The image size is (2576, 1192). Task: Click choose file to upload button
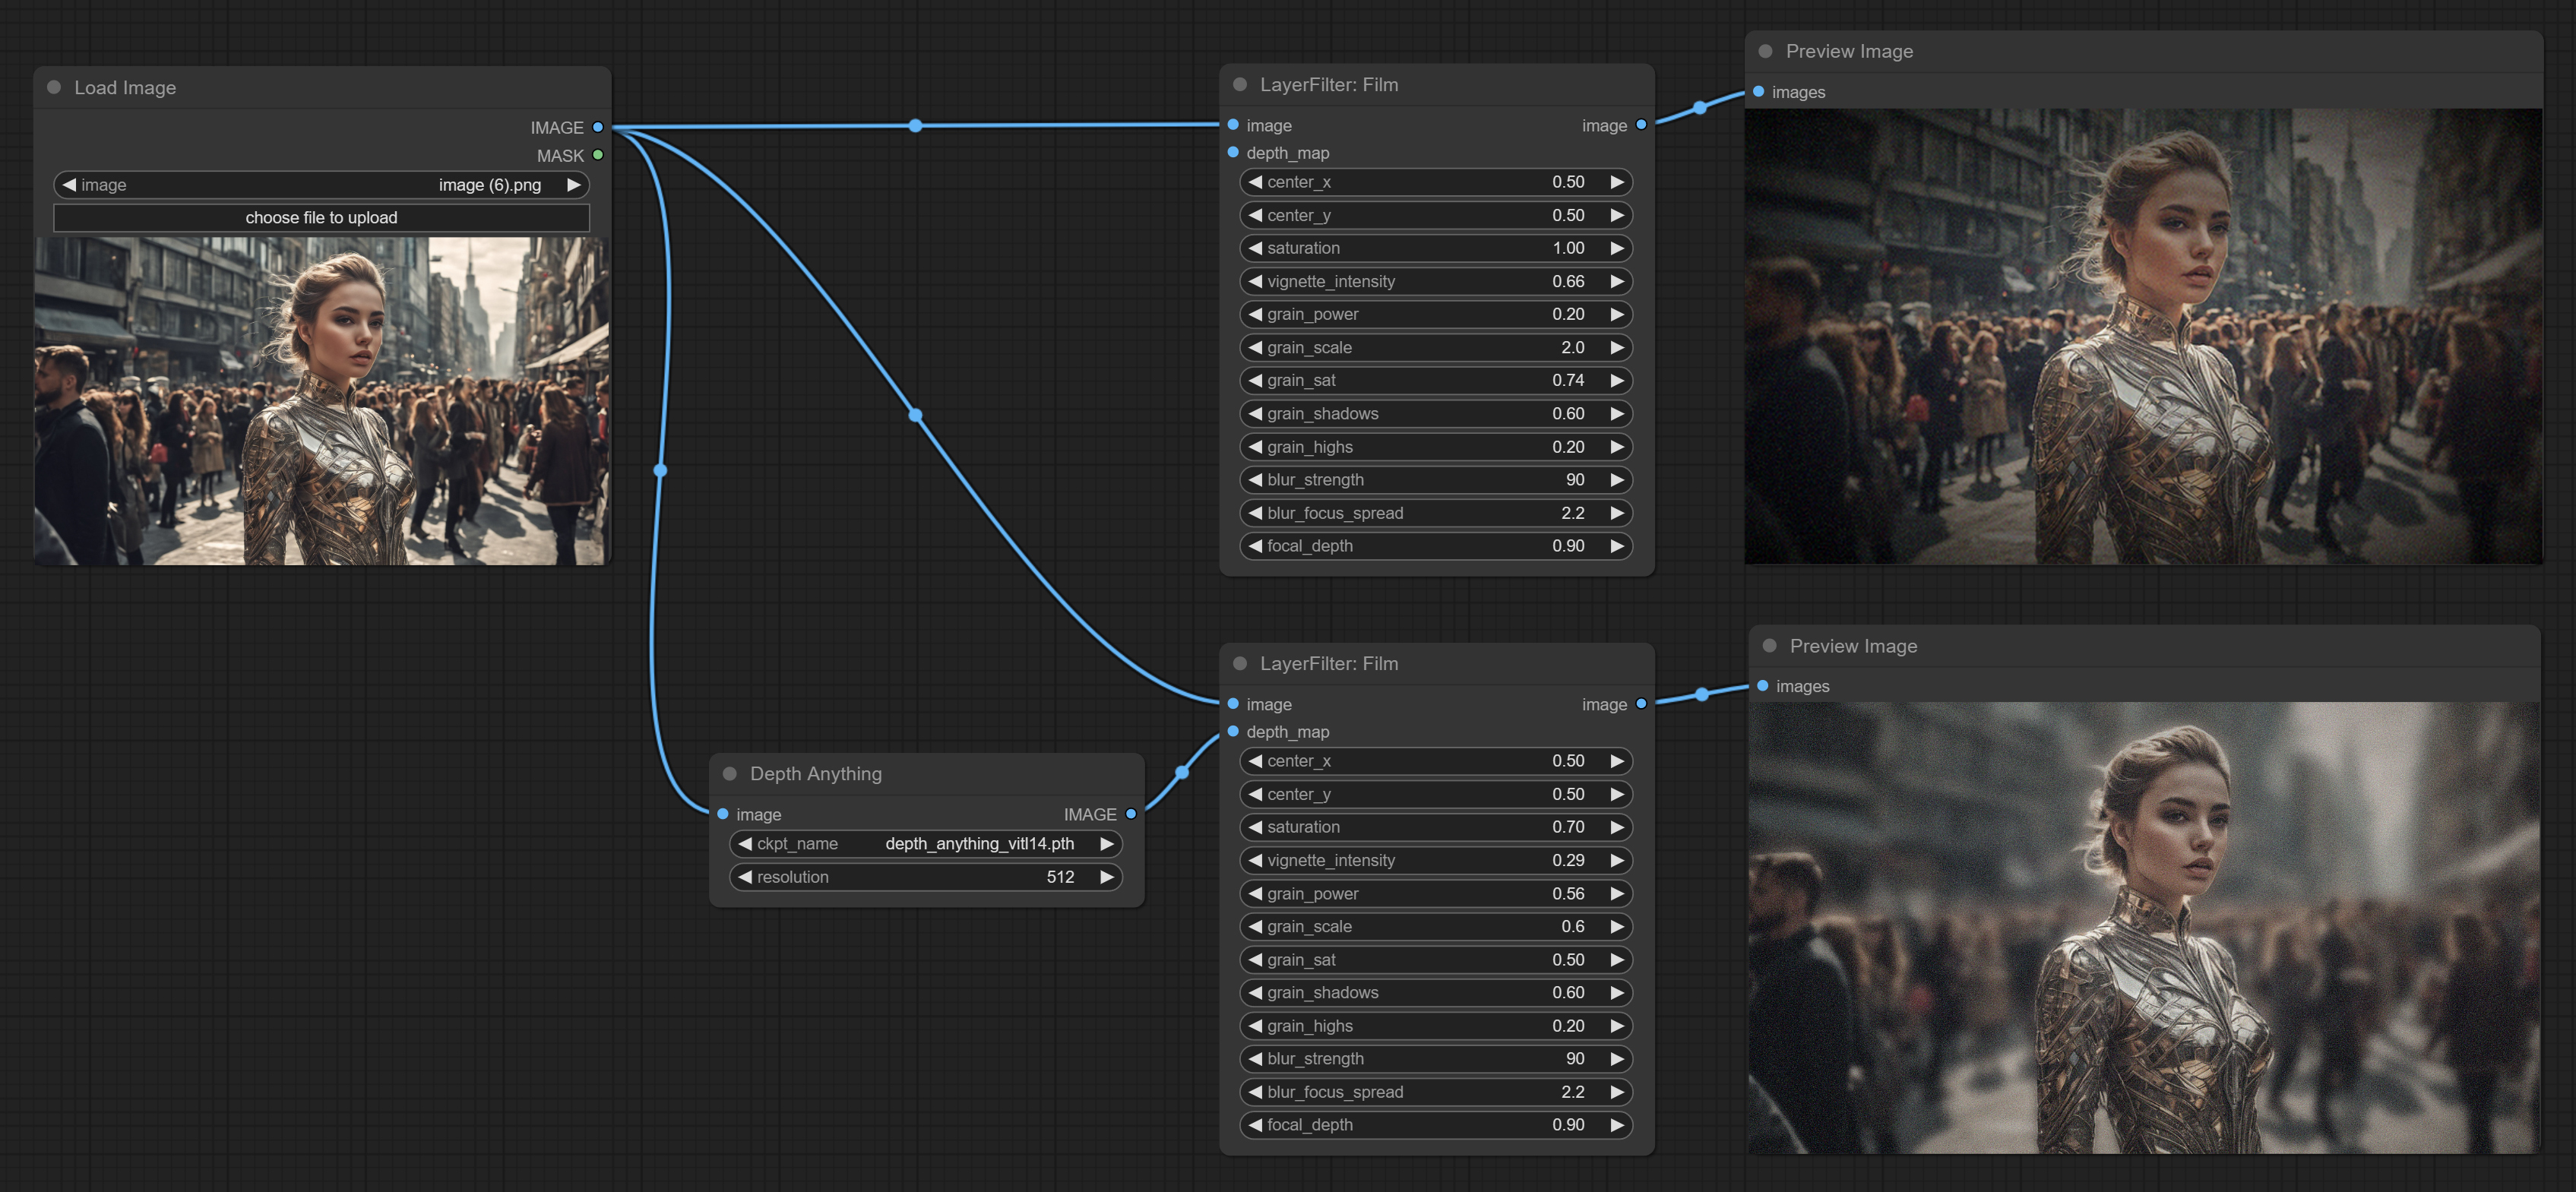tap(321, 218)
